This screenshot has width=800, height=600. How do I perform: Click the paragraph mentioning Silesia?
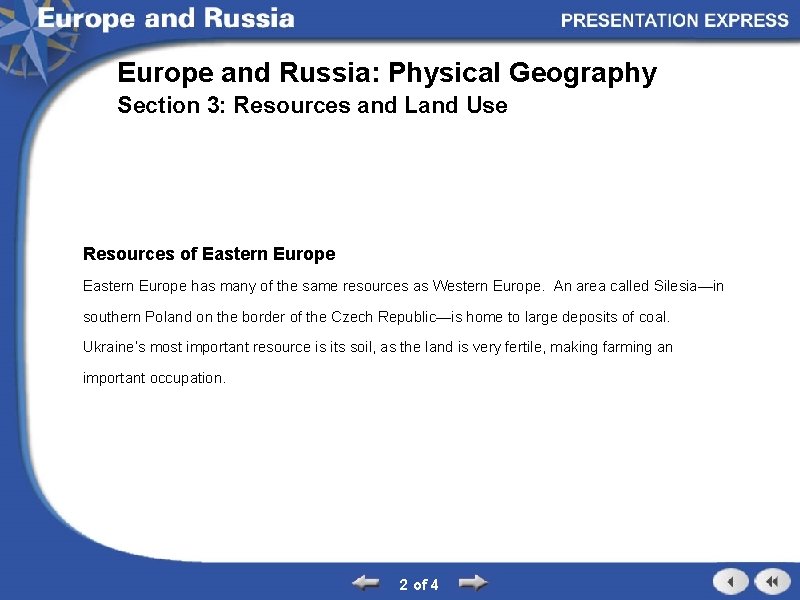pyautogui.click(x=400, y=286)
